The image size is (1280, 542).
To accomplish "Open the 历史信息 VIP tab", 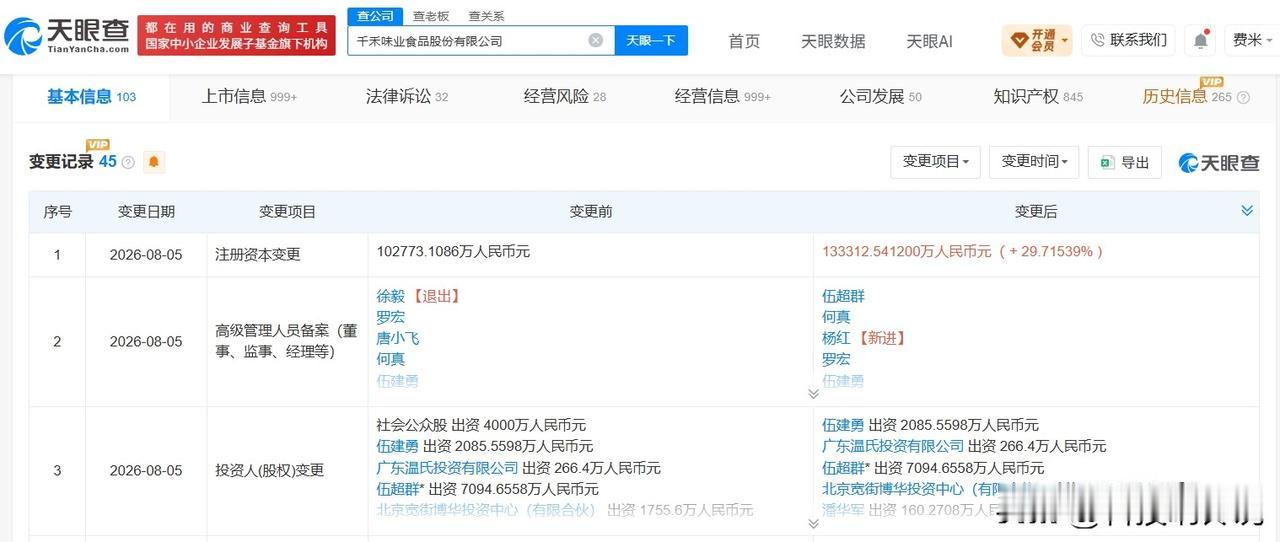I will pyautogui.click(x=1187, y=97).
